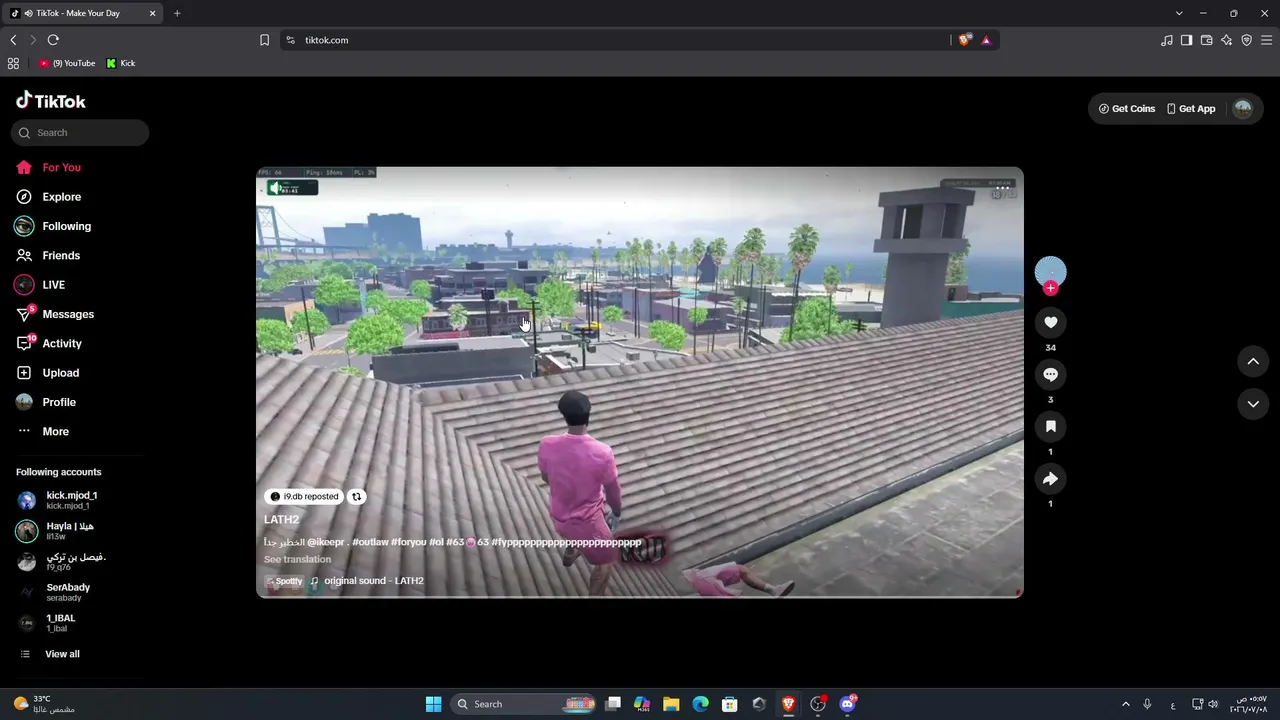Image resolution: width=1280 pixels, height=720 pixels.
Task: Click the repost icon beside i9.db reposted
Action: 356,497
